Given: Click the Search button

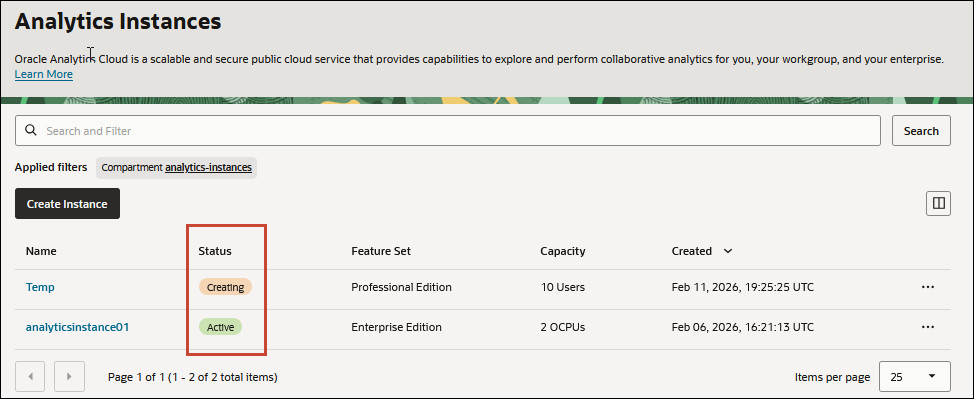Looking at the screenshot, I should pyautogui.click(x=921, y=131).
